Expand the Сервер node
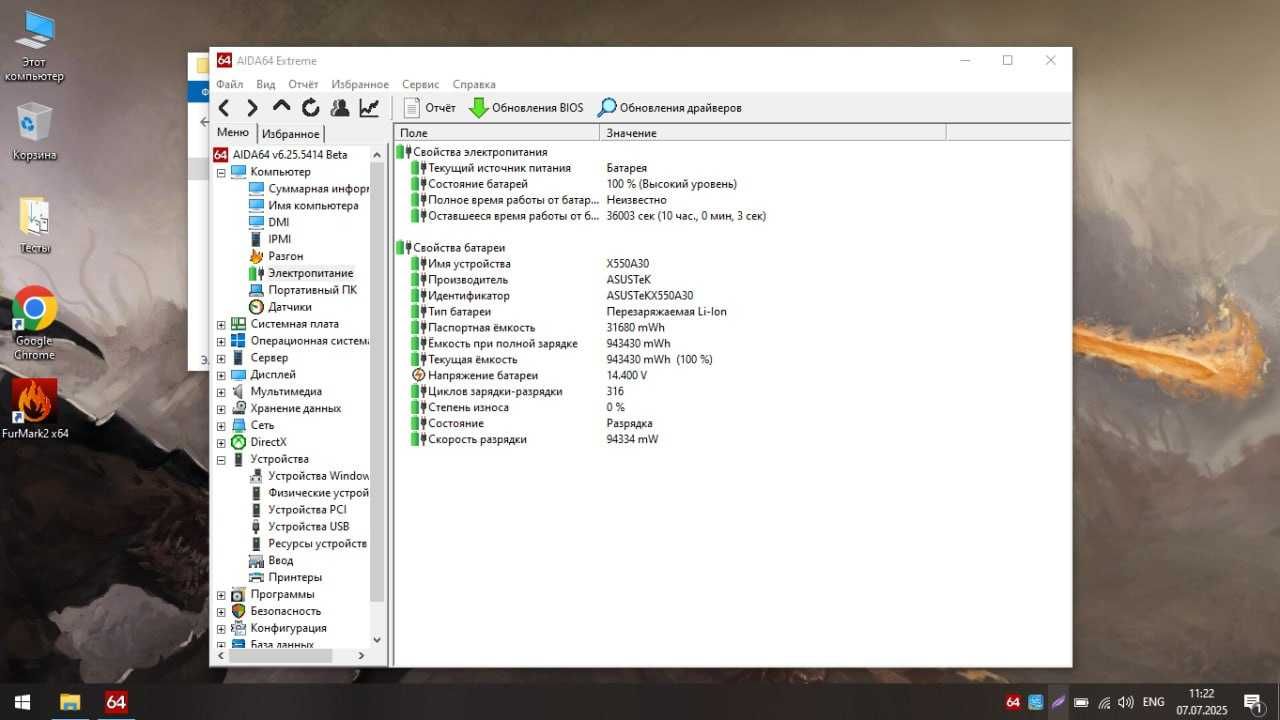This screenshot has height=720, width=1280. pyautogui.click(x=221, y=358)
